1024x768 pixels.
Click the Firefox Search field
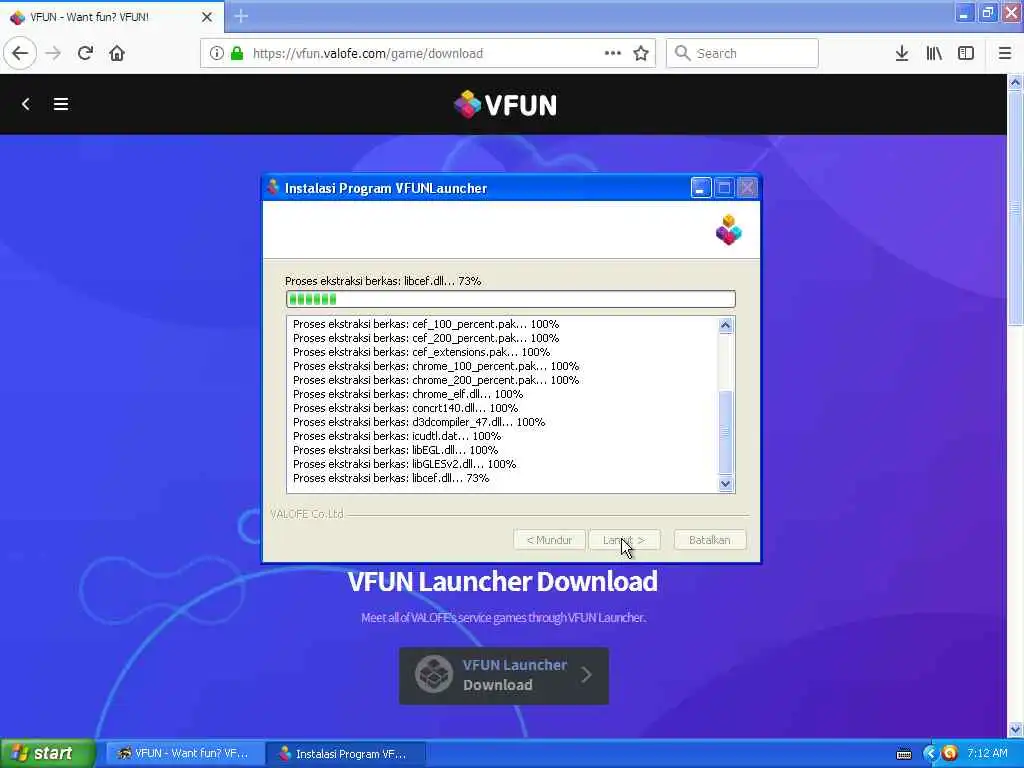coord(742,53)
